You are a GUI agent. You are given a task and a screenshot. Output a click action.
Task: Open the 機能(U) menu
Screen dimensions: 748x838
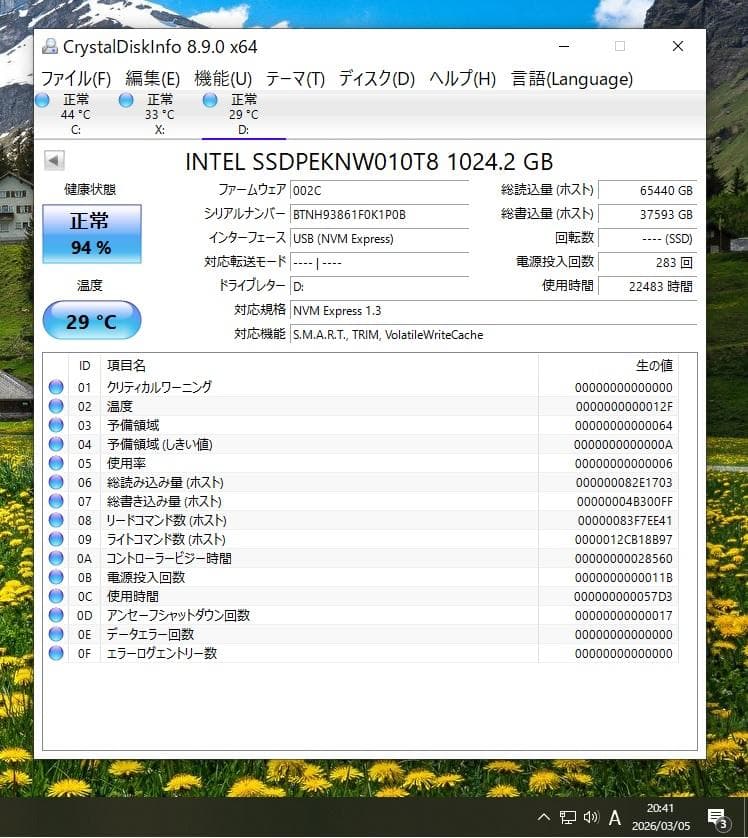(x=223, y=79)
